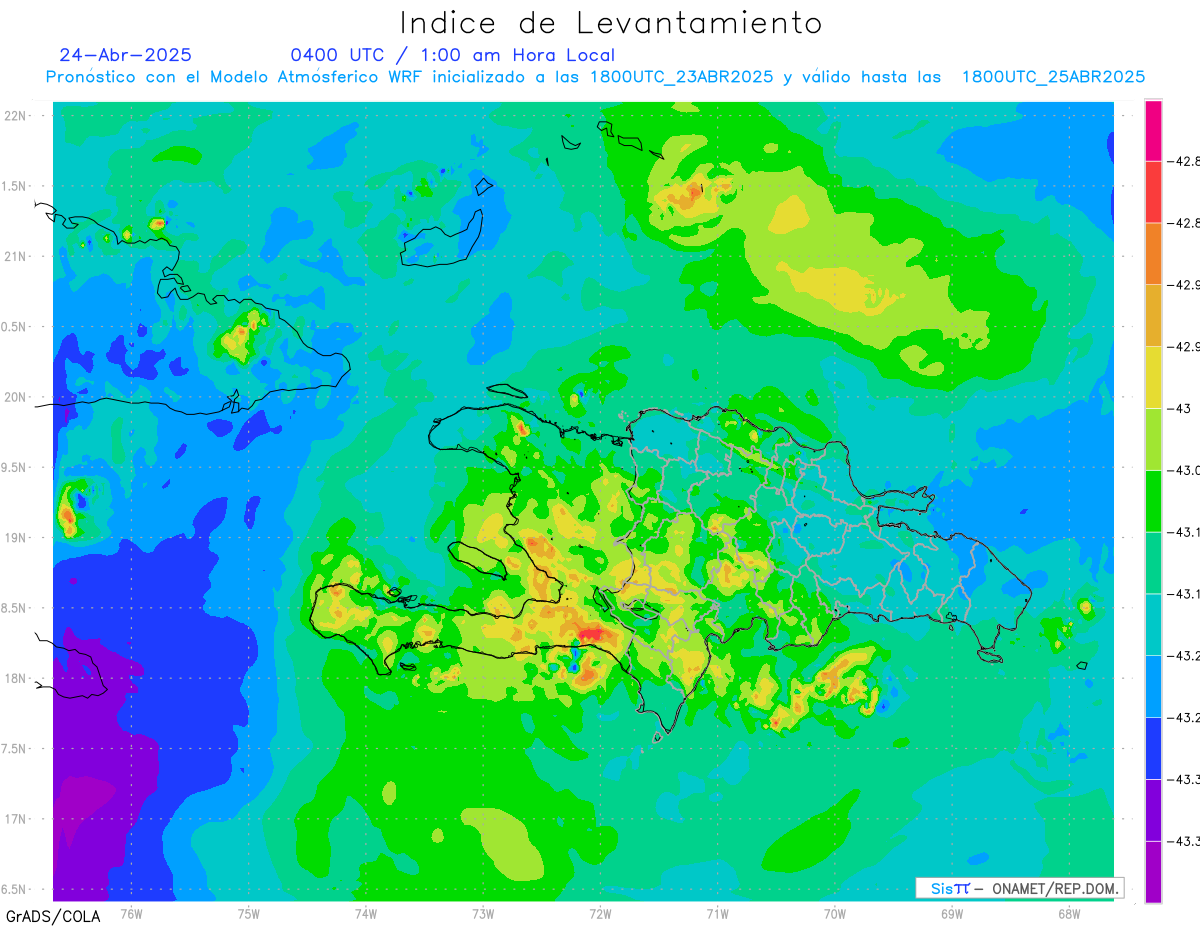1200x927 pixels.
Task: Select the date '24-Abr-2025'
Action: pyautogui.click(x=126, y=55)
